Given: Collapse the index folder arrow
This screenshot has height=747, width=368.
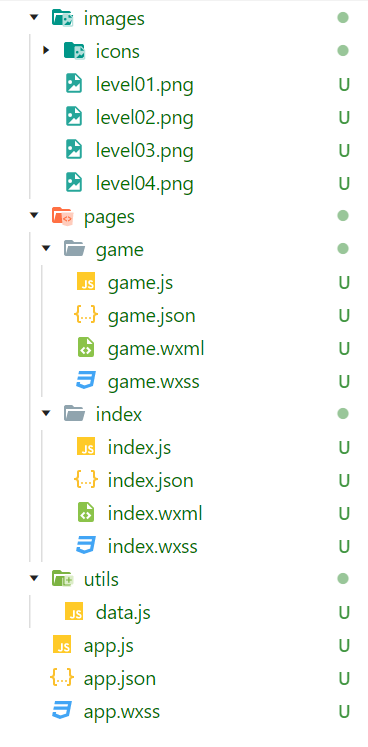Looking at the screenshot, I should tap(46, 414).
